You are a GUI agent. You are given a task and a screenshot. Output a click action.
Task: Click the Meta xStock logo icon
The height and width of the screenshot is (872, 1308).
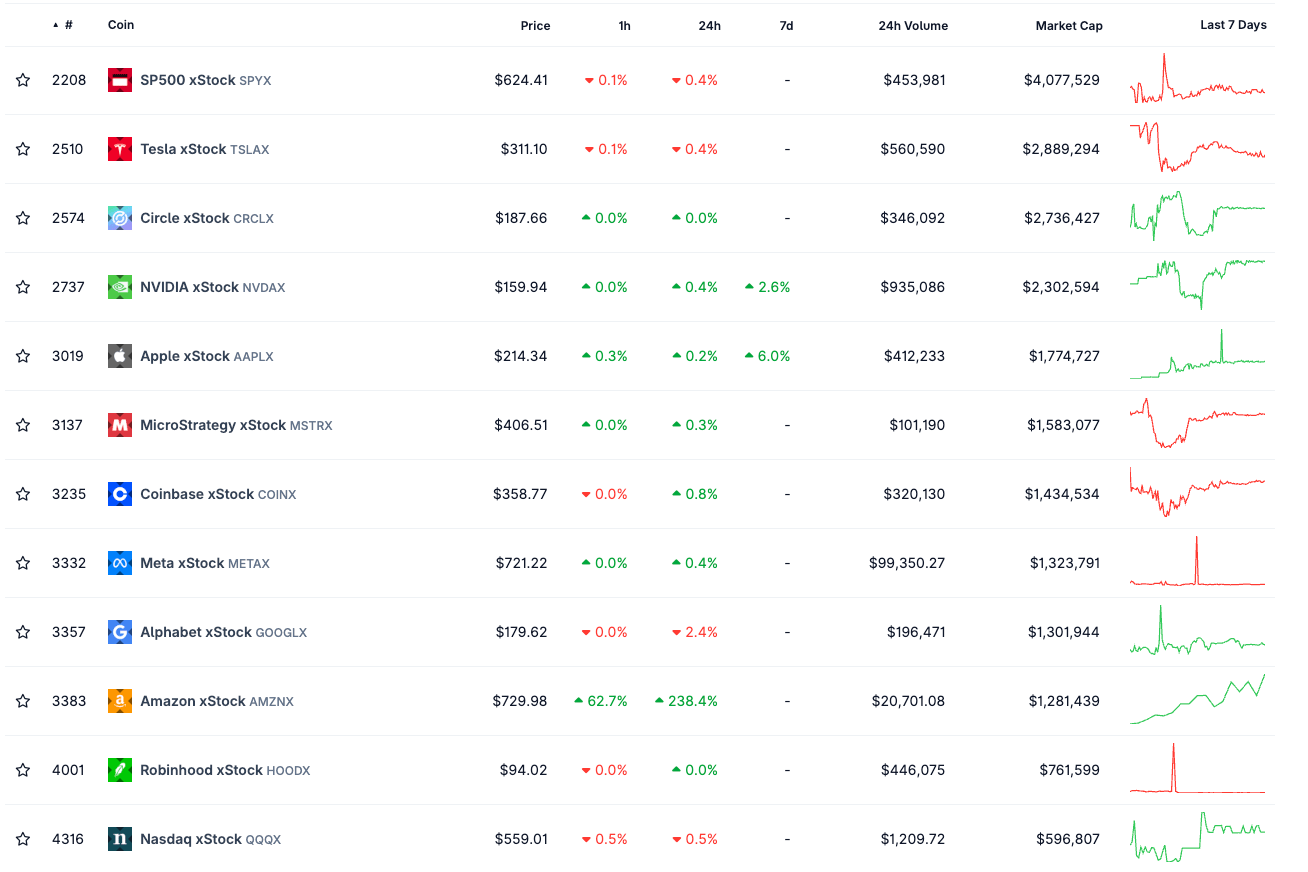[120, 563]
